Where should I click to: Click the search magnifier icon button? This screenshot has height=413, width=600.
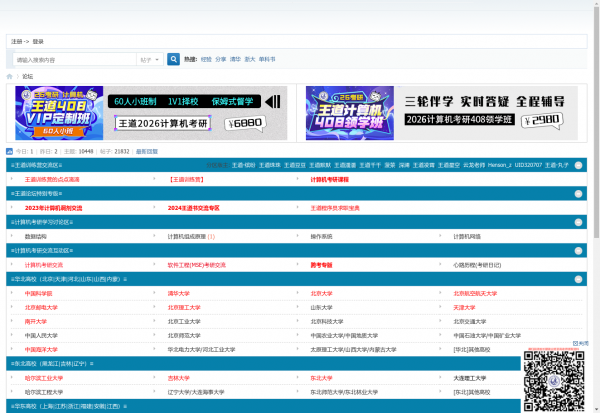coord(173,60)
